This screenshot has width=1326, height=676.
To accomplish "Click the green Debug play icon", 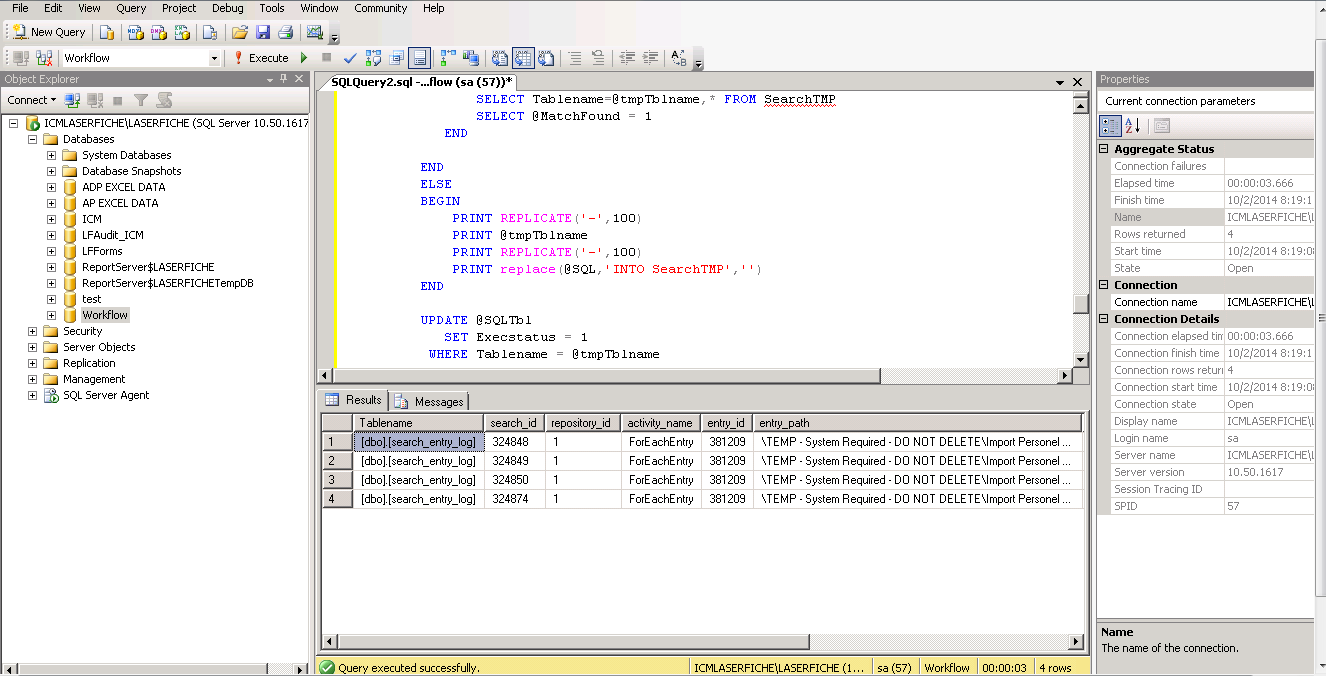I will [x=305, y=58].
